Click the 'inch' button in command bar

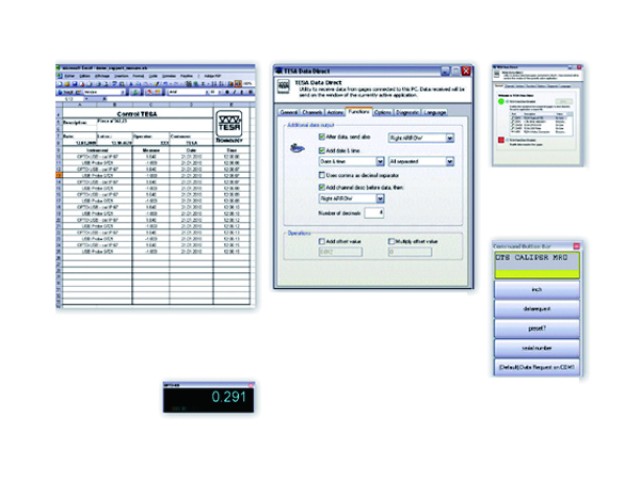pyautogui.click(x=537, y=289)
